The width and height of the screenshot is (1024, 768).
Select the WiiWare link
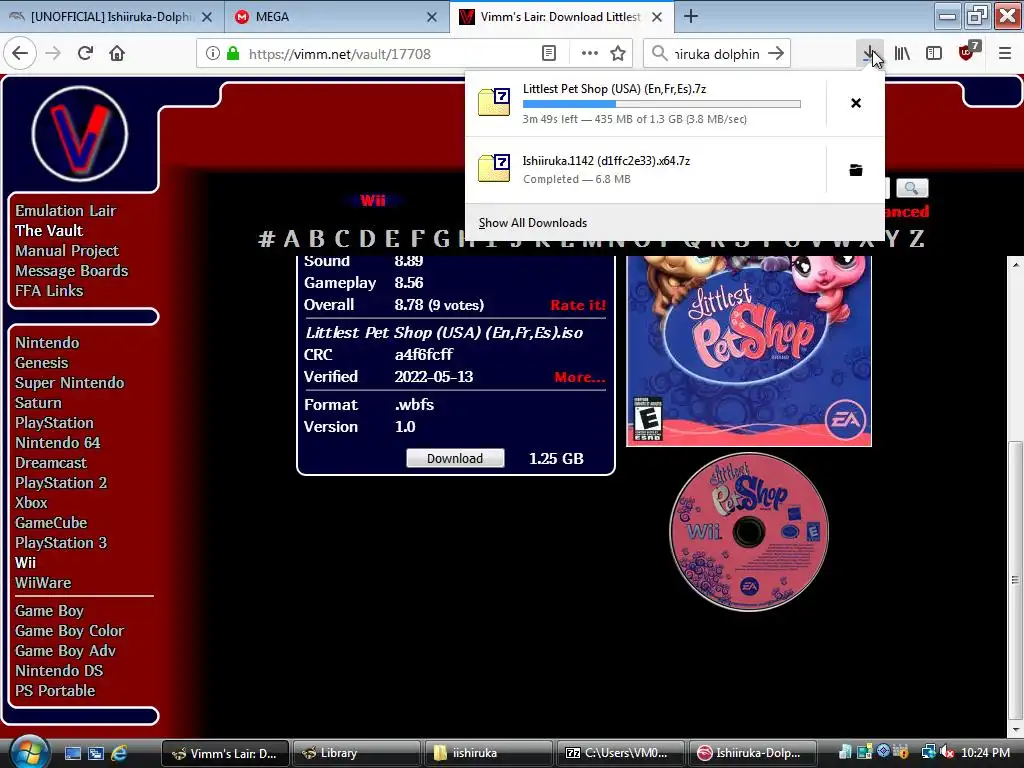tap(43, 583)
